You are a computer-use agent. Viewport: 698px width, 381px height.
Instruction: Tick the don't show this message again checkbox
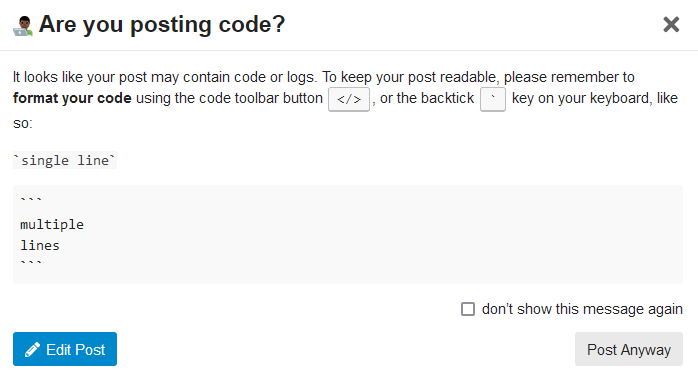coord(467,309)
